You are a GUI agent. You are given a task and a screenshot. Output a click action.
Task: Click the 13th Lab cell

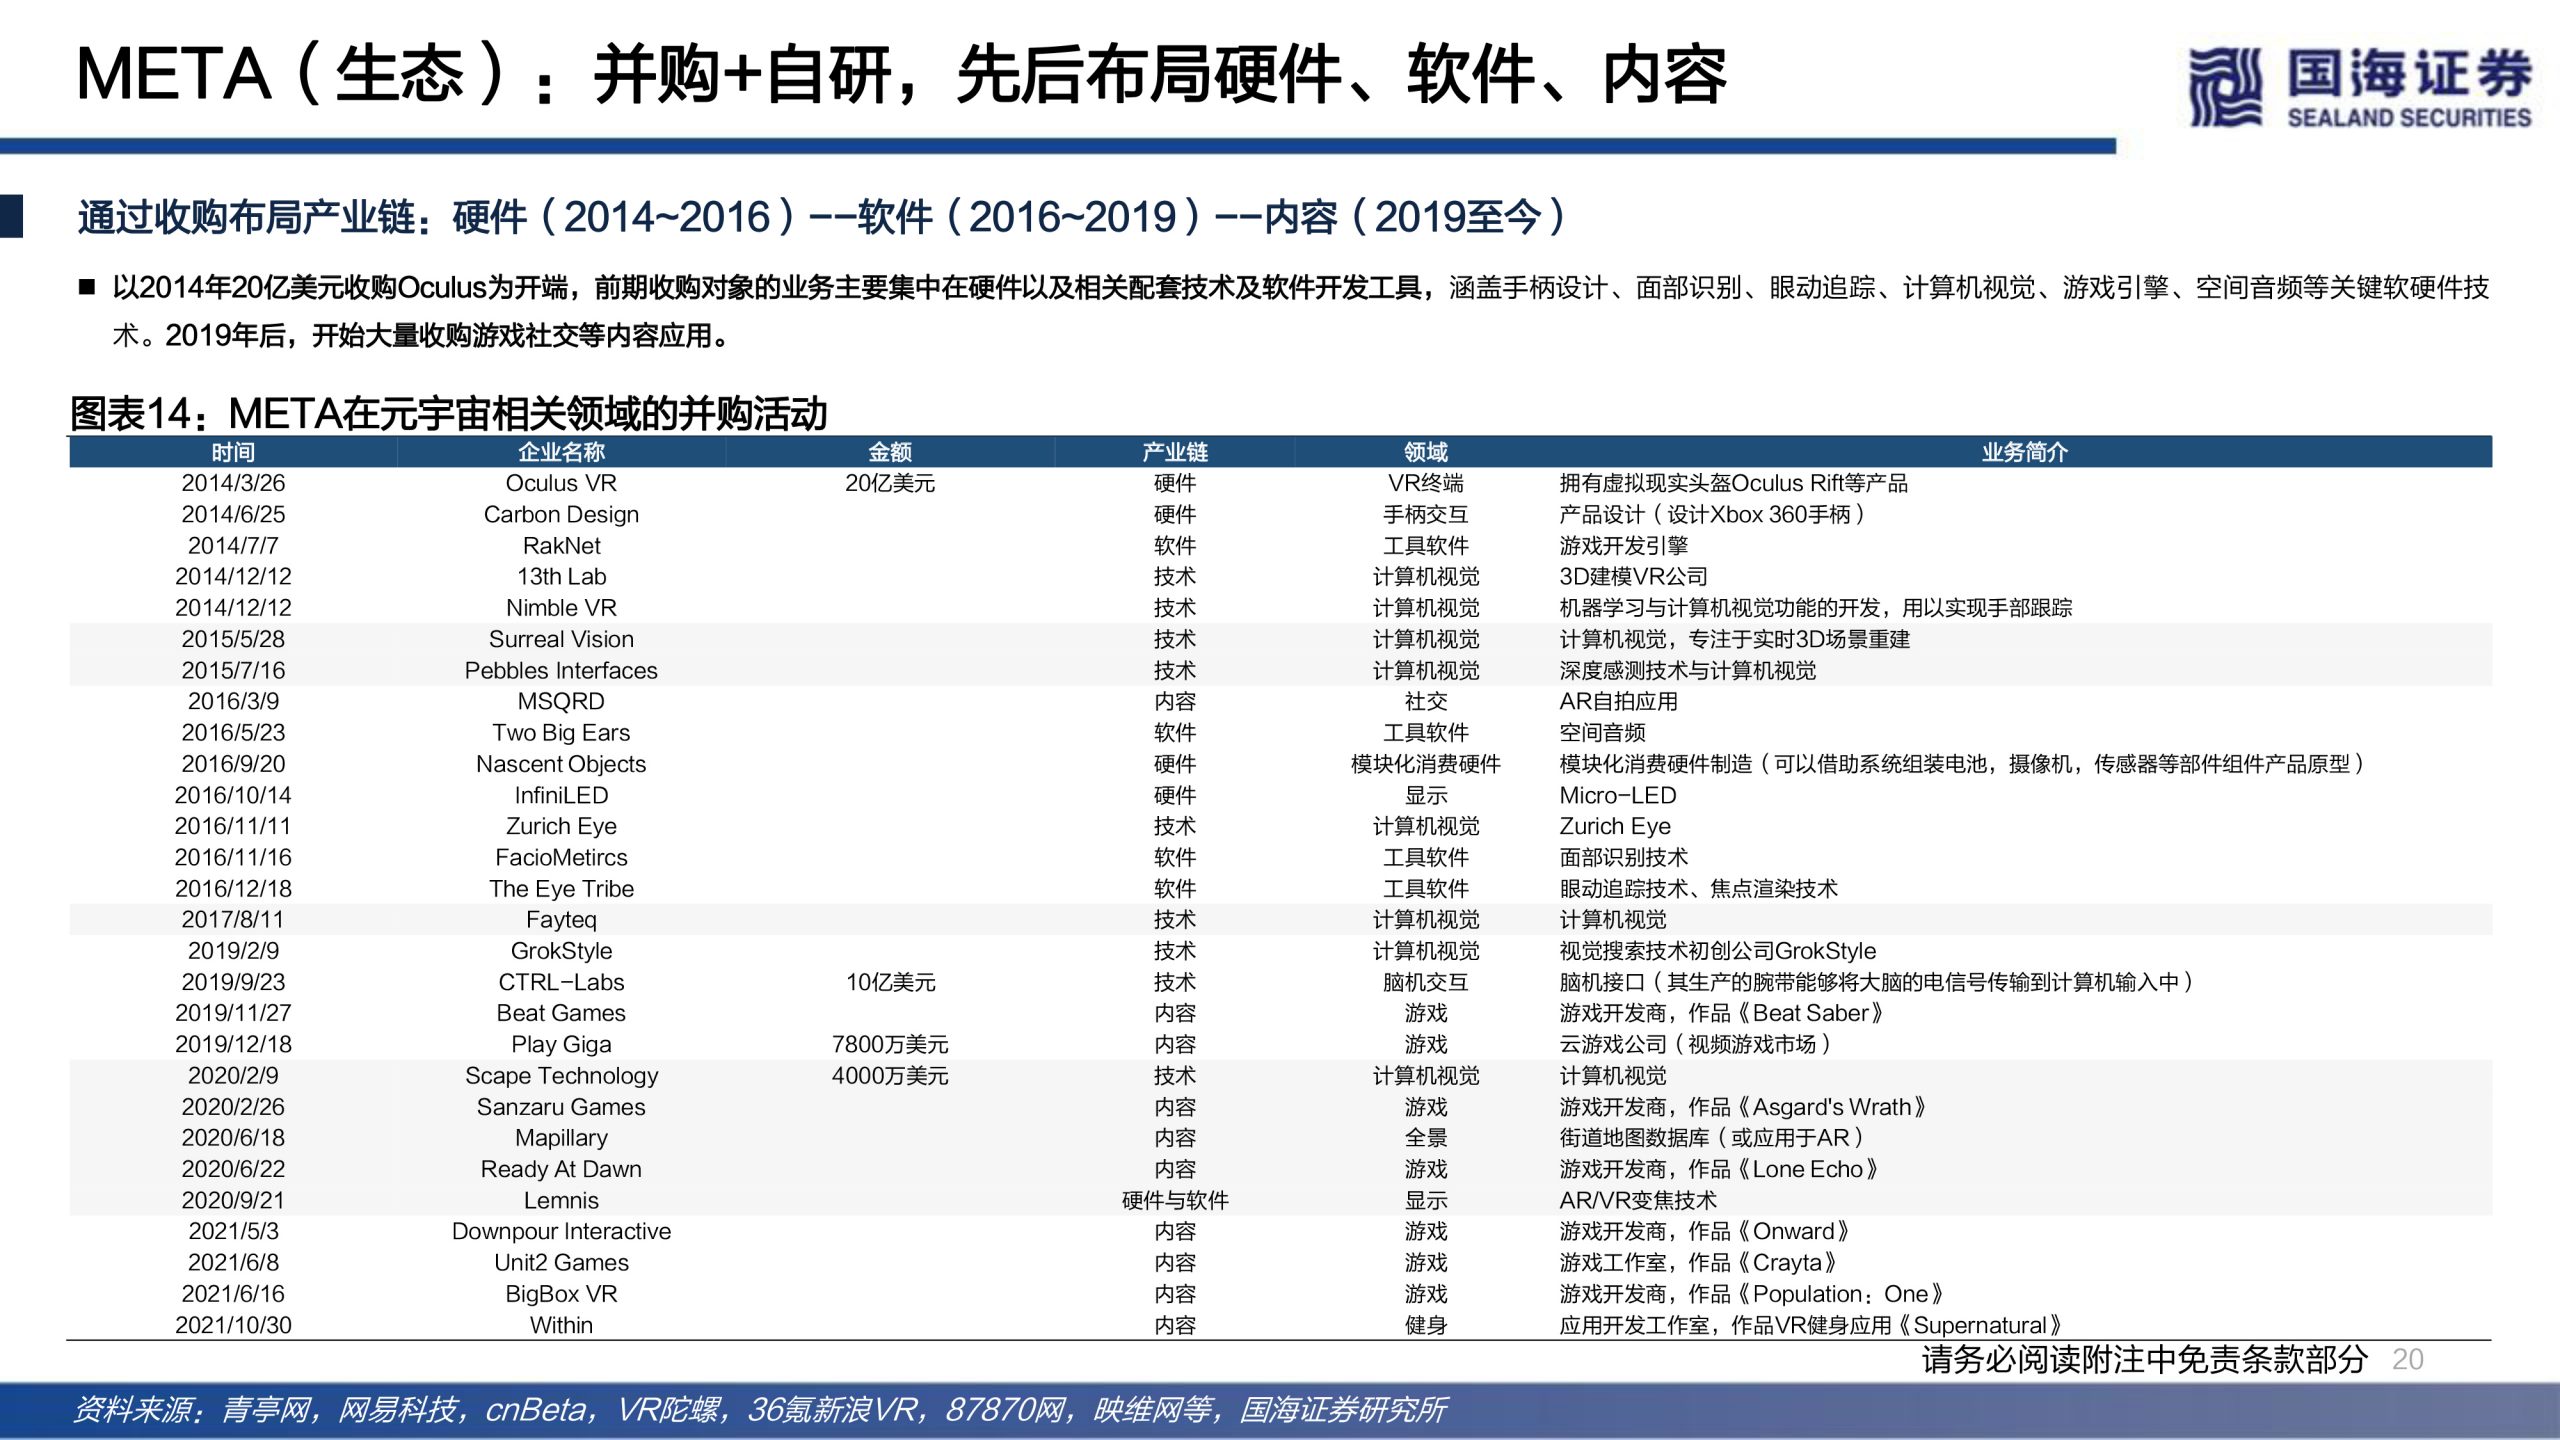561,576
